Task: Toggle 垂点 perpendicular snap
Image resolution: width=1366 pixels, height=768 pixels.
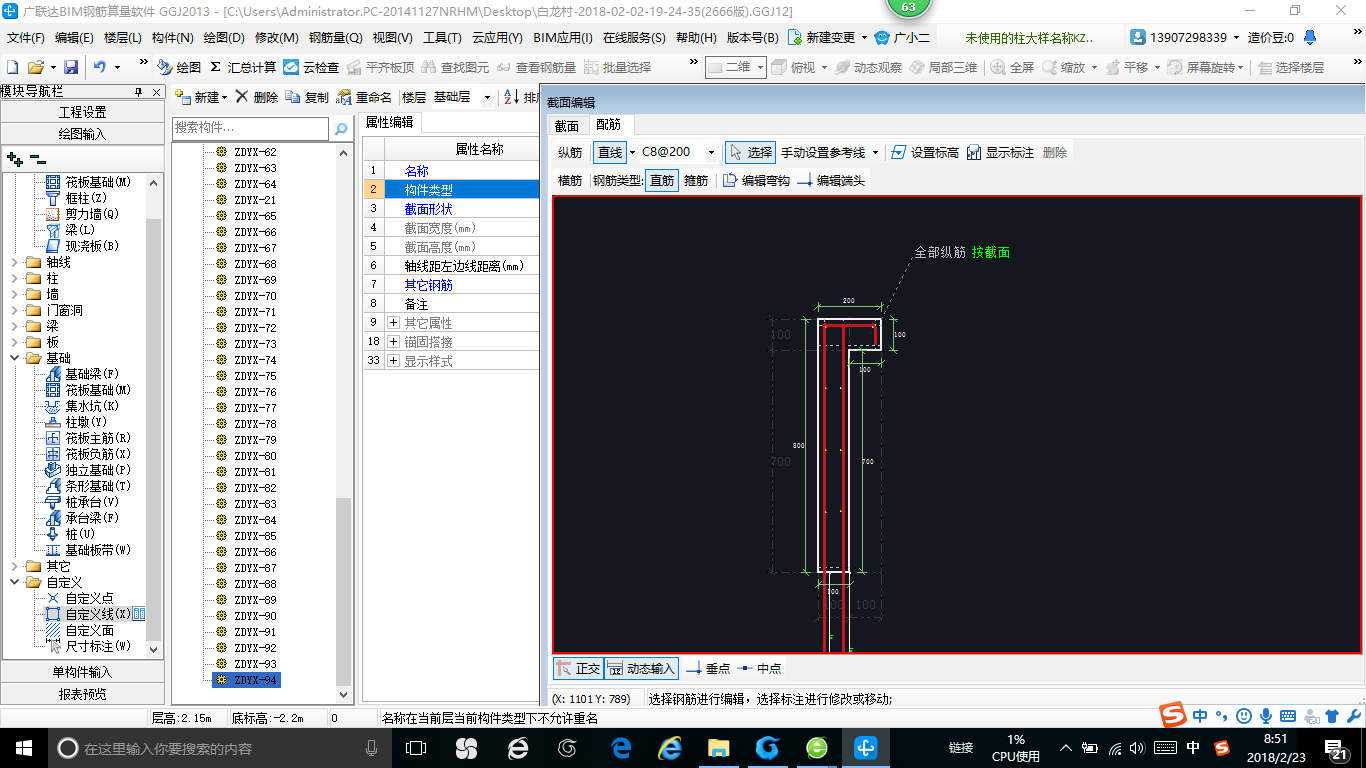Action: pos(708,668)
